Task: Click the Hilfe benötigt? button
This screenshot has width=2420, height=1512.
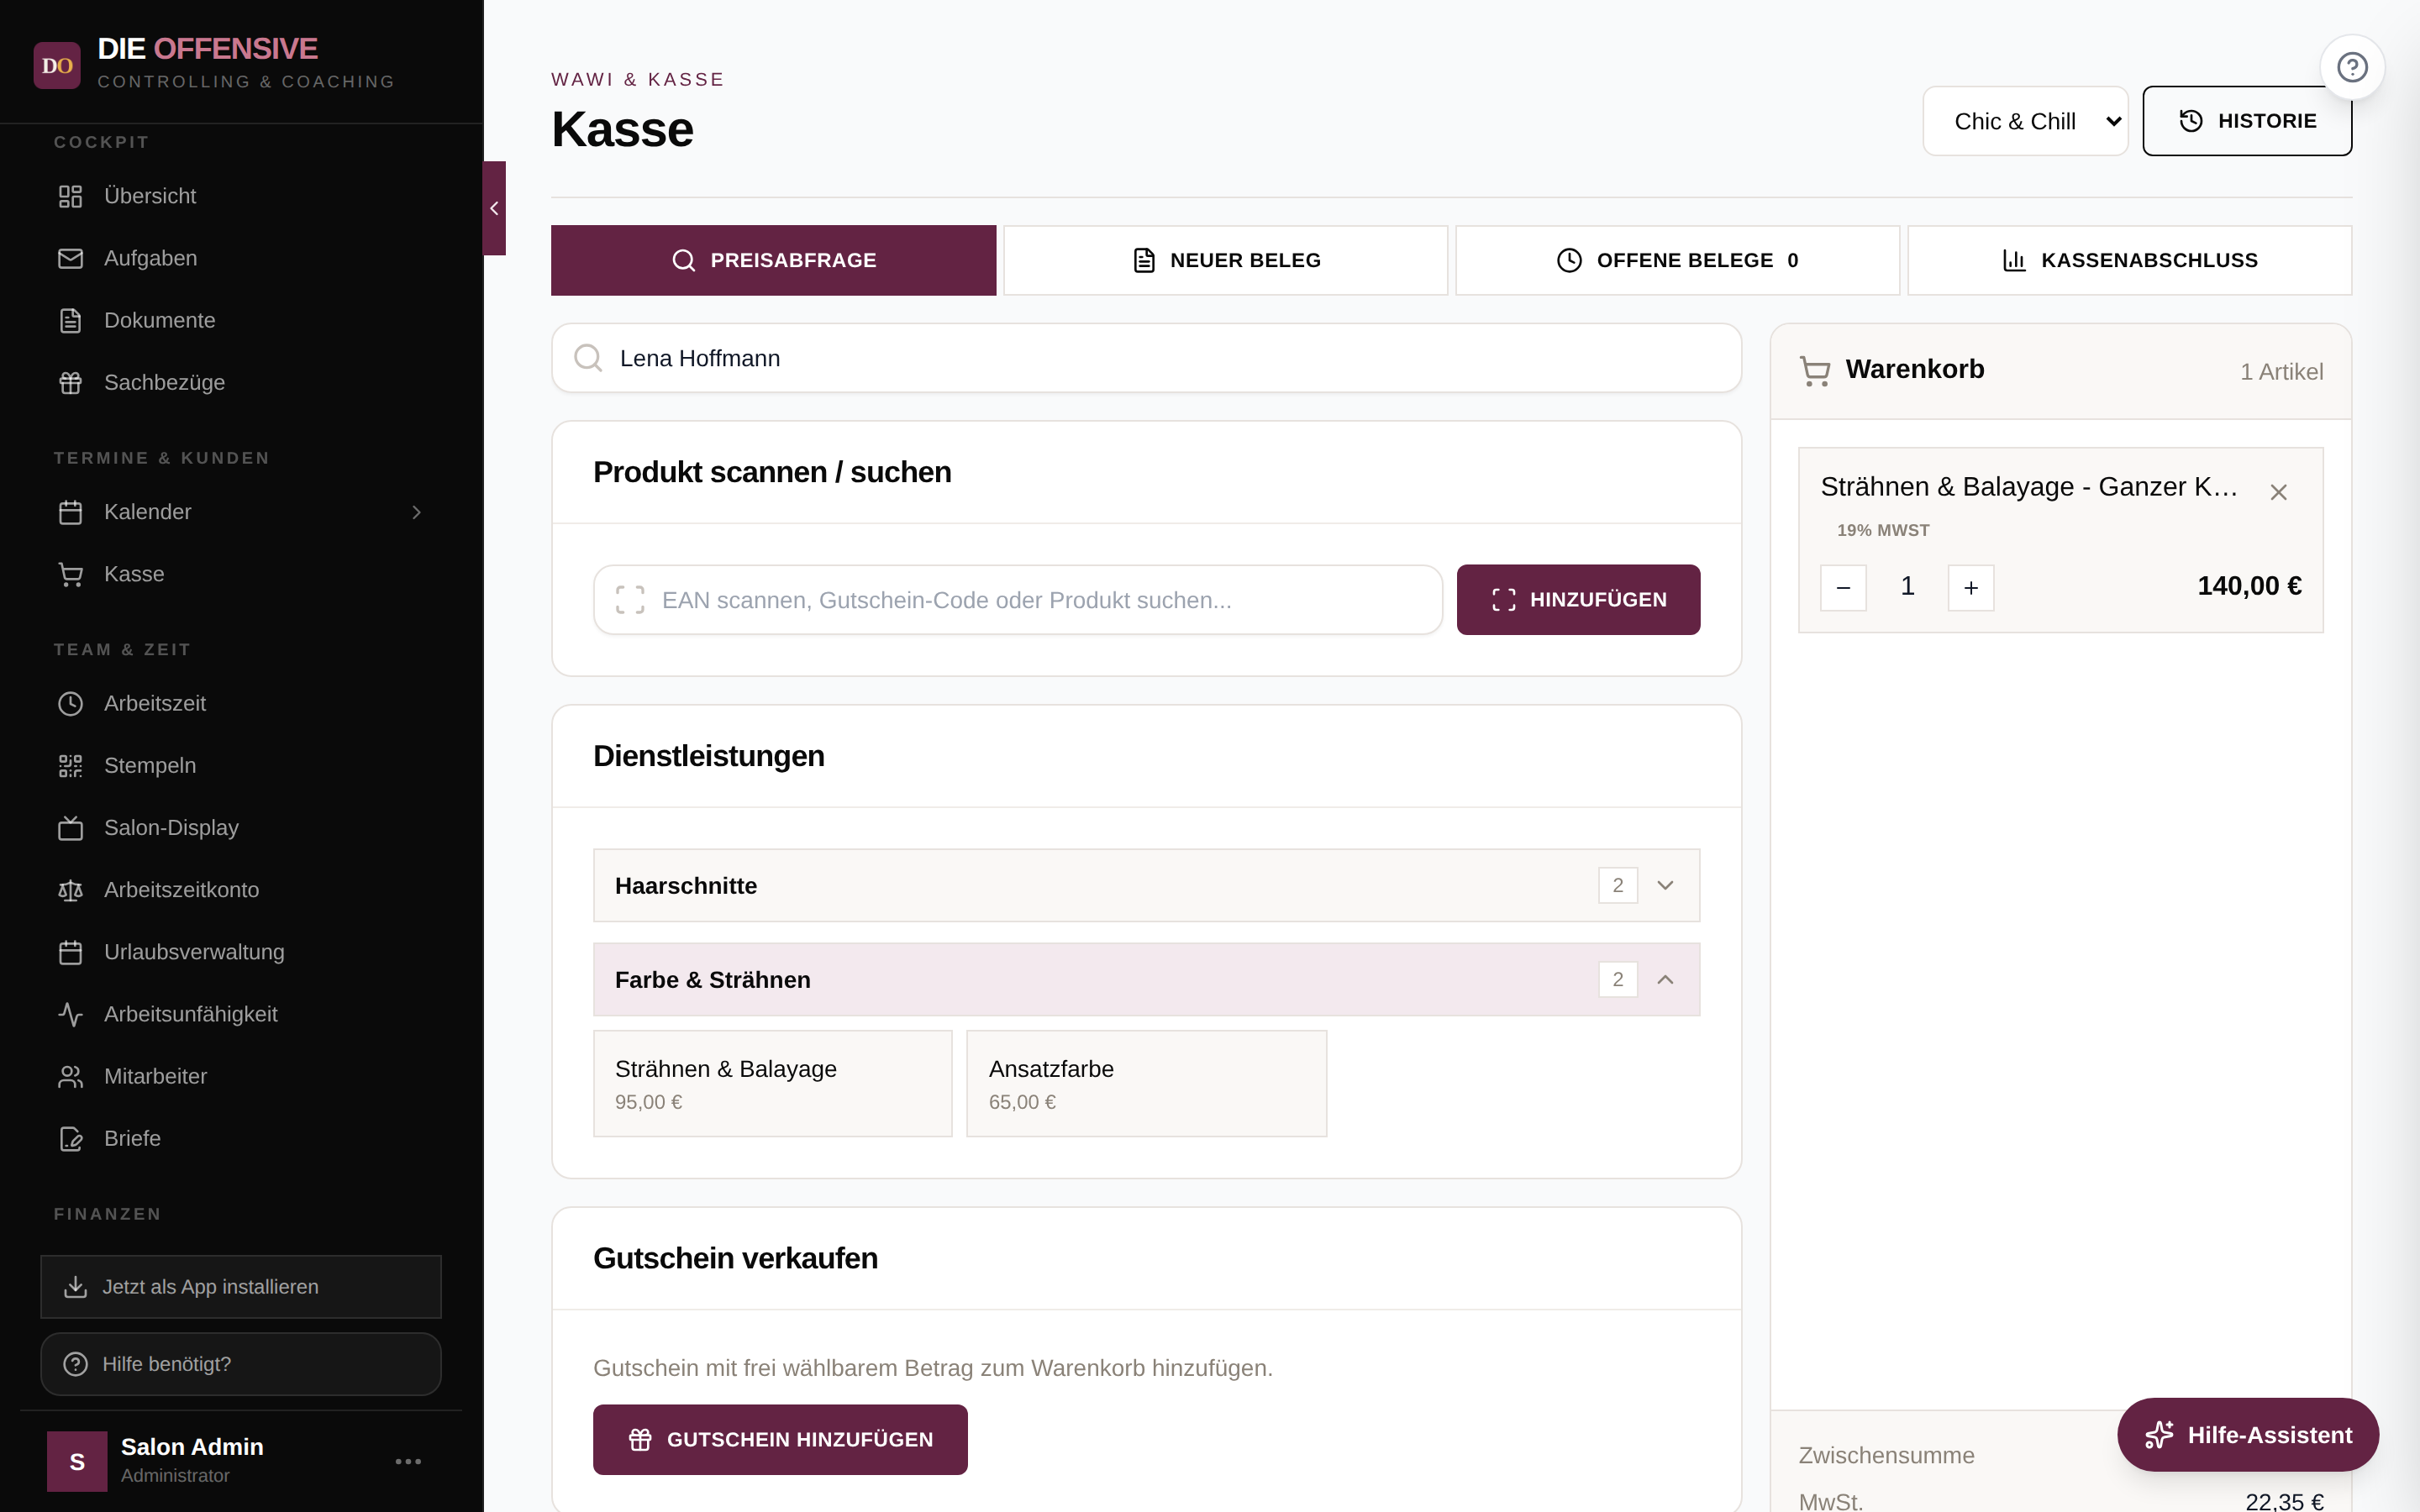Action: click(241, 1364)
